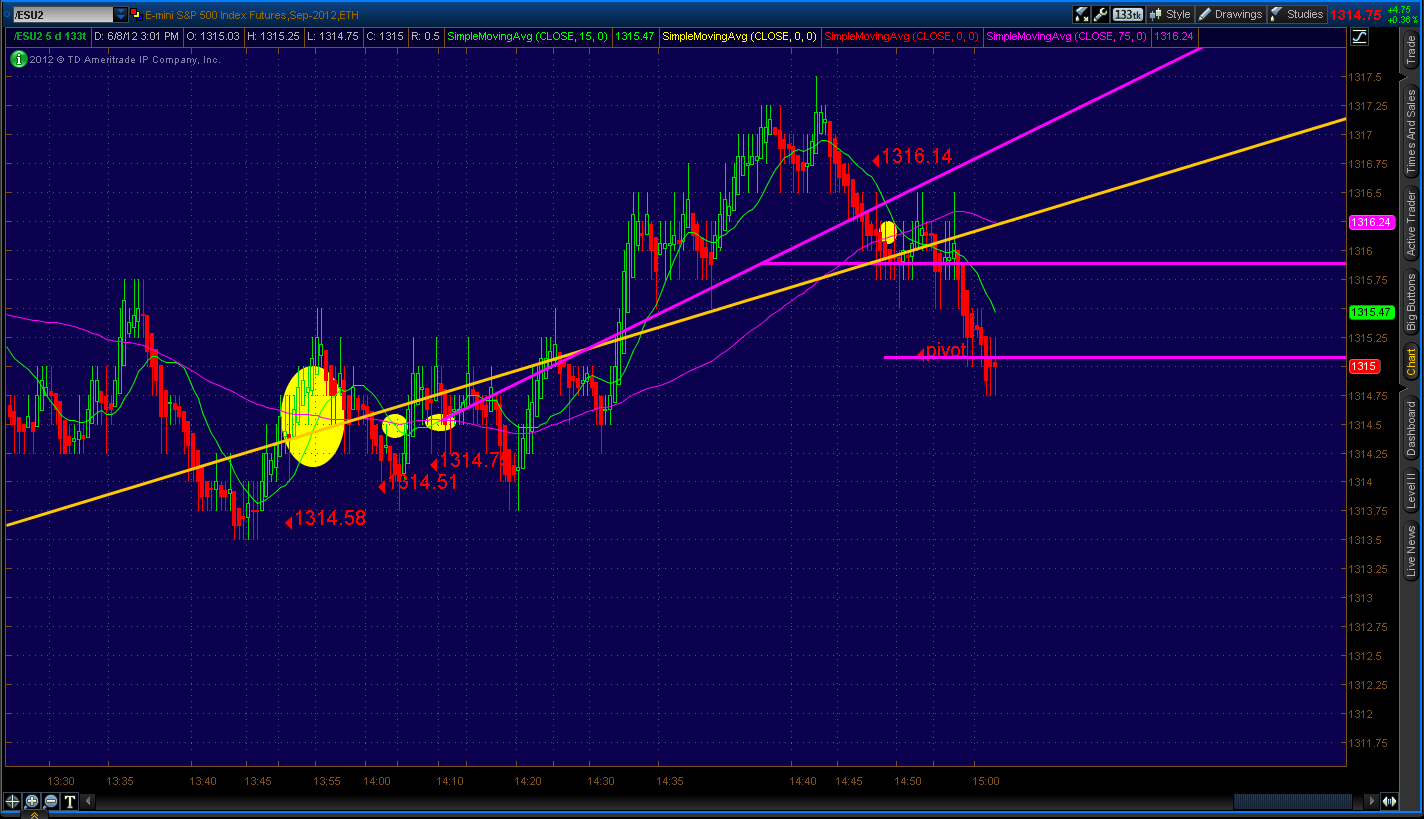The height and width of the screenshot is (819, 1424).
Task: Click the 15:00 time axis label
Action: point(986,781)
